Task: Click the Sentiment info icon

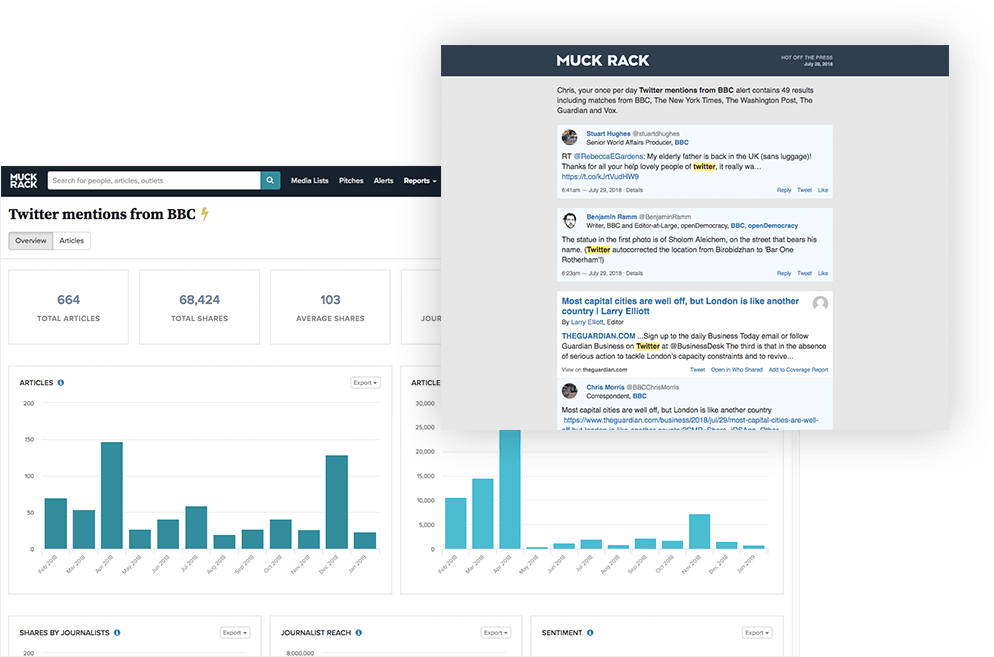Action: [x=590, y=632]
